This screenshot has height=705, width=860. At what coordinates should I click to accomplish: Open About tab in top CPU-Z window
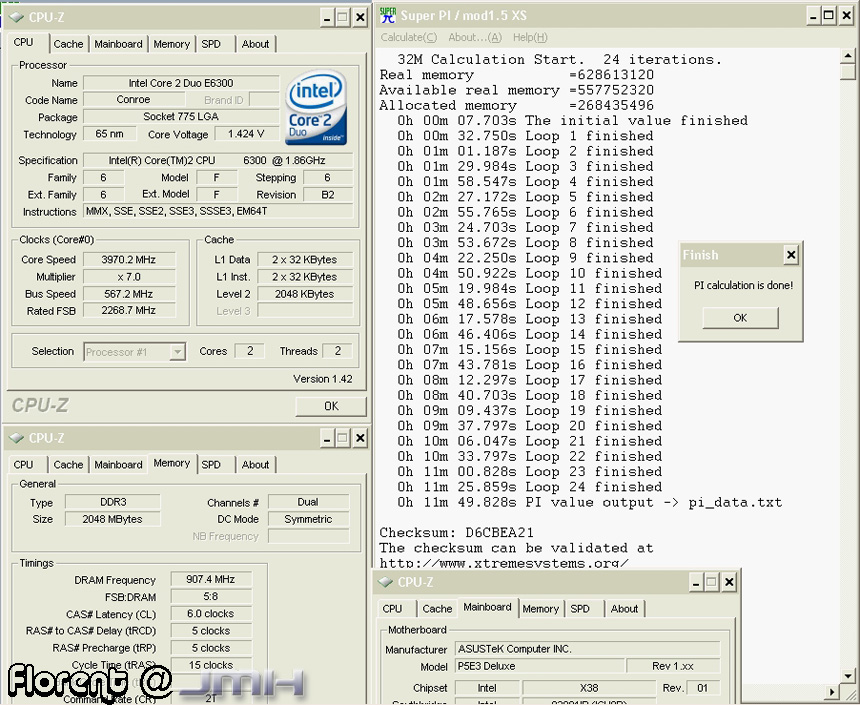tap(256, 44)
